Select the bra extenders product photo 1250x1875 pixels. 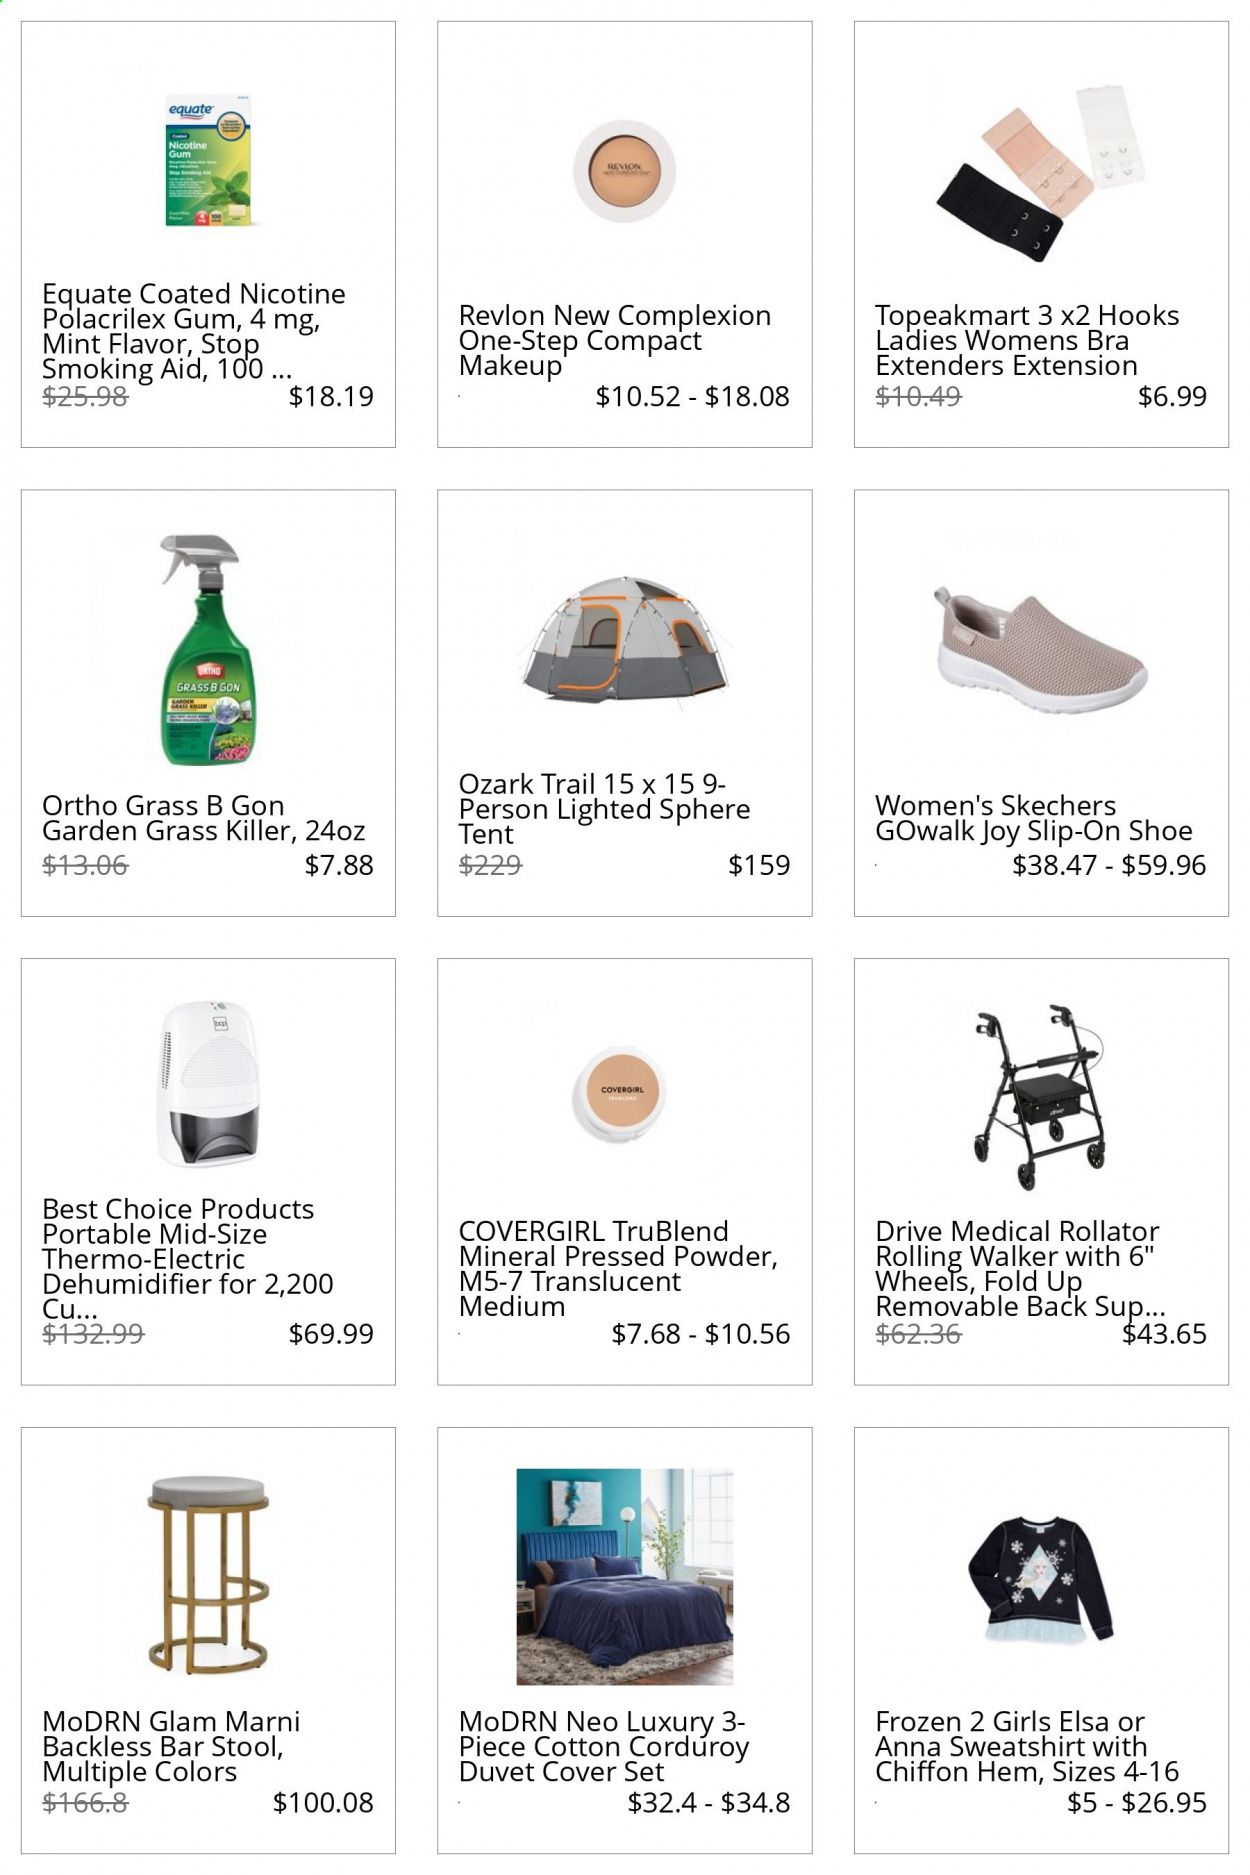pos(1041,173)
